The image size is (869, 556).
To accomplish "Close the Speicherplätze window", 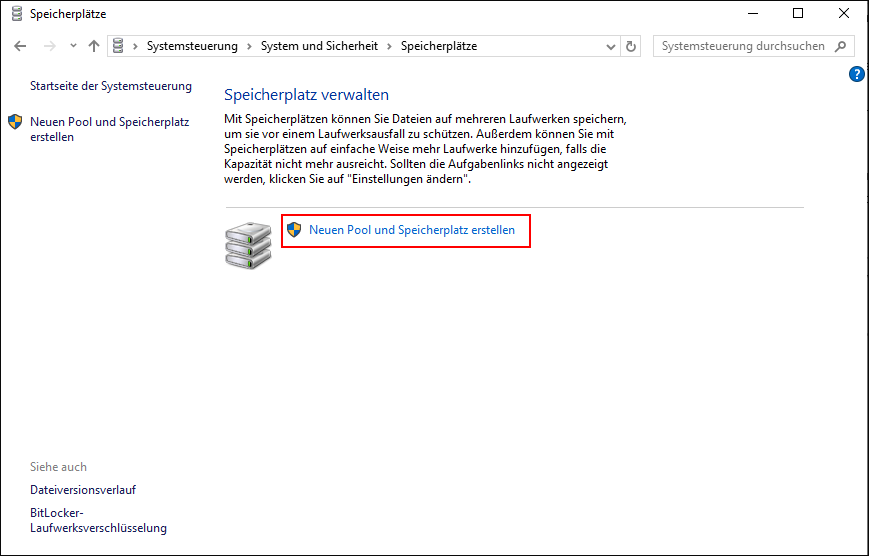I will point(844,13).
